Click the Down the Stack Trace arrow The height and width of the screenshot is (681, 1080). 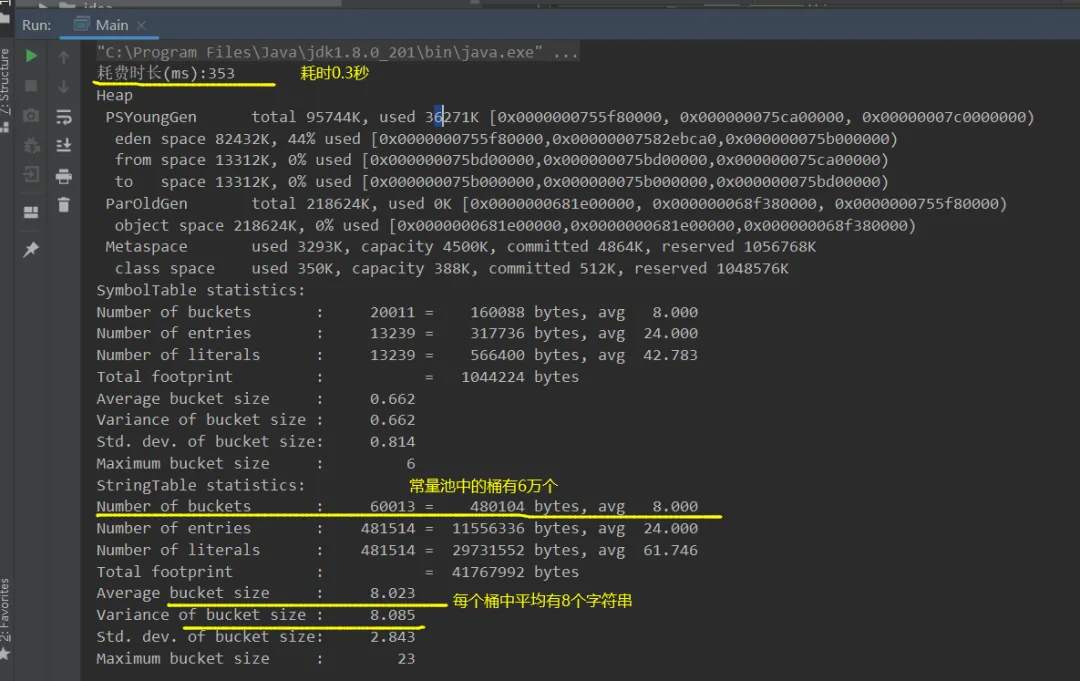(63, 87)
